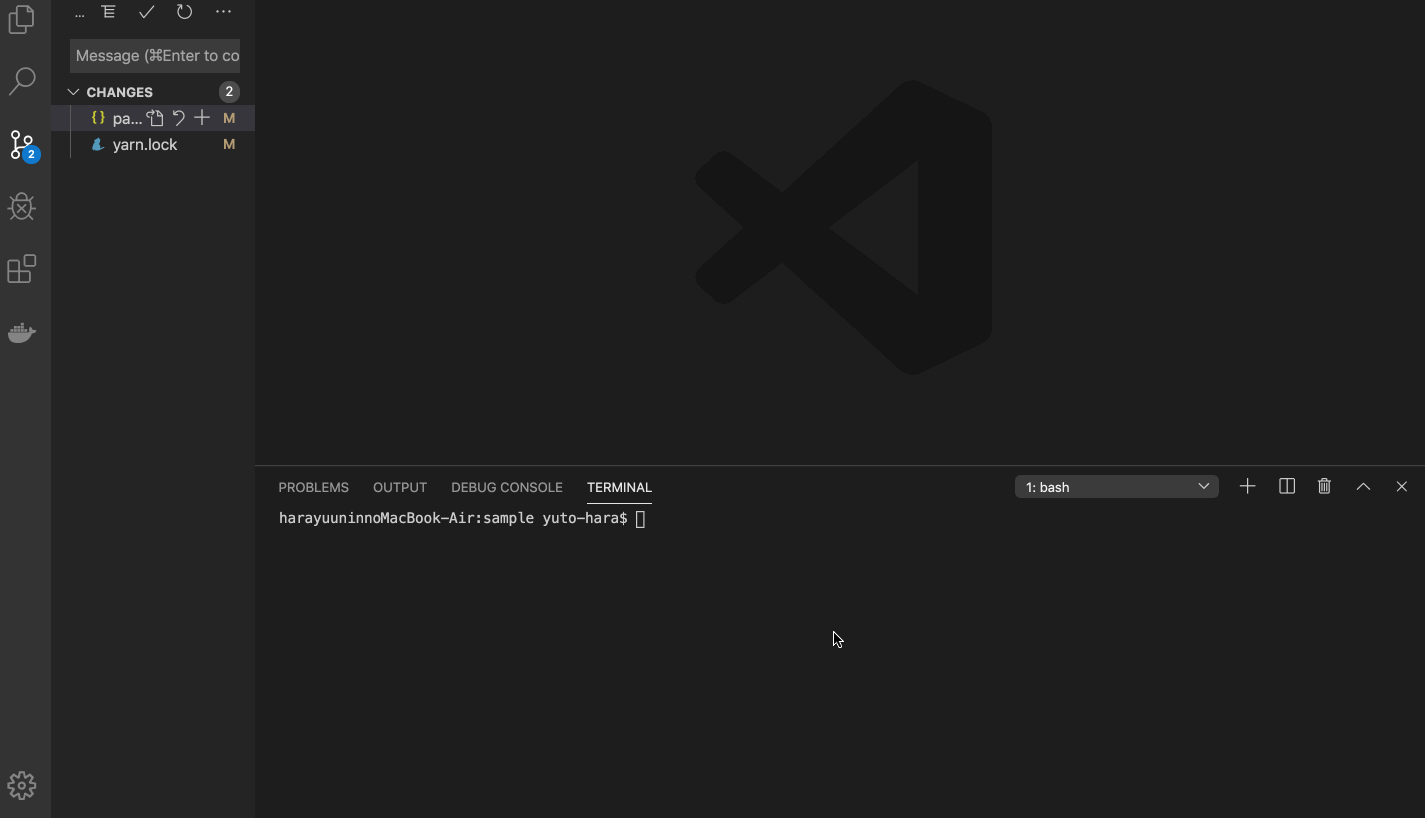Create a new terminal with plus icon
1425x818 pixels.
1247,486
